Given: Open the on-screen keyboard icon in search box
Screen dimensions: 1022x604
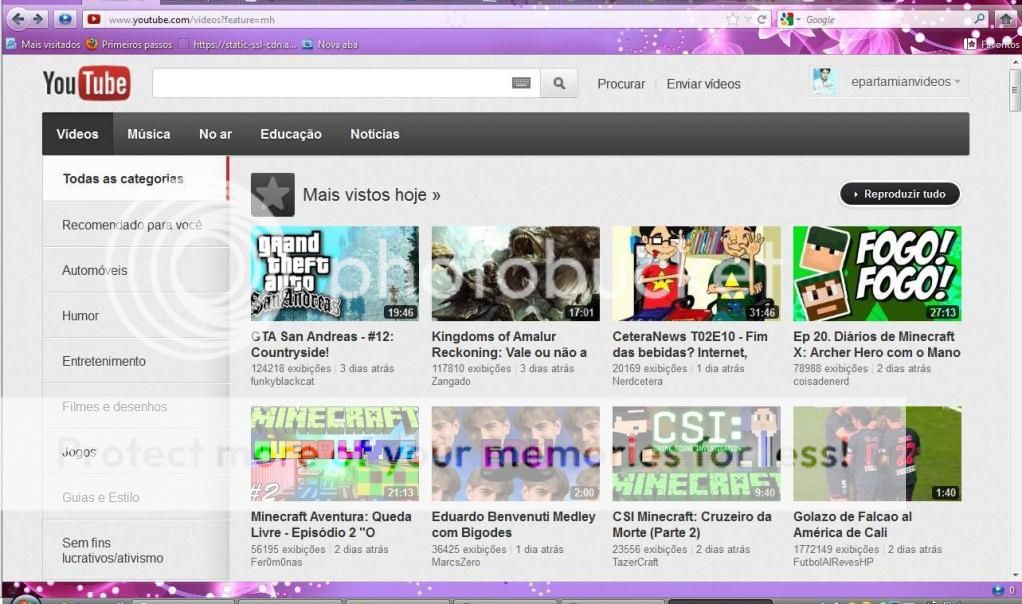Looking at the screenshot, I should [x=521, y=84].
